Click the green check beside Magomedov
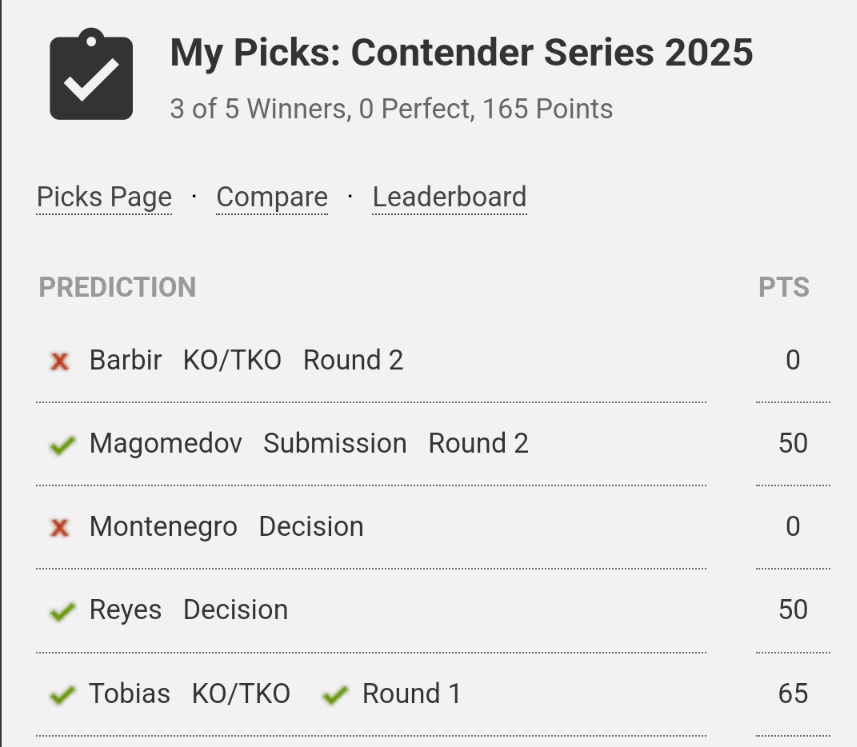The image size is (857, 747). [x=62, y=445]
